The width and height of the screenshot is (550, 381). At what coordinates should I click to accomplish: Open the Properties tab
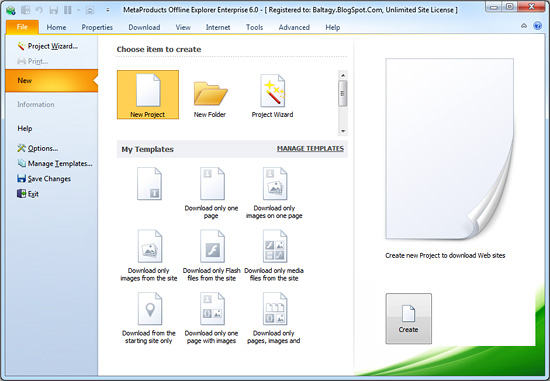click(x=97, y=27)
